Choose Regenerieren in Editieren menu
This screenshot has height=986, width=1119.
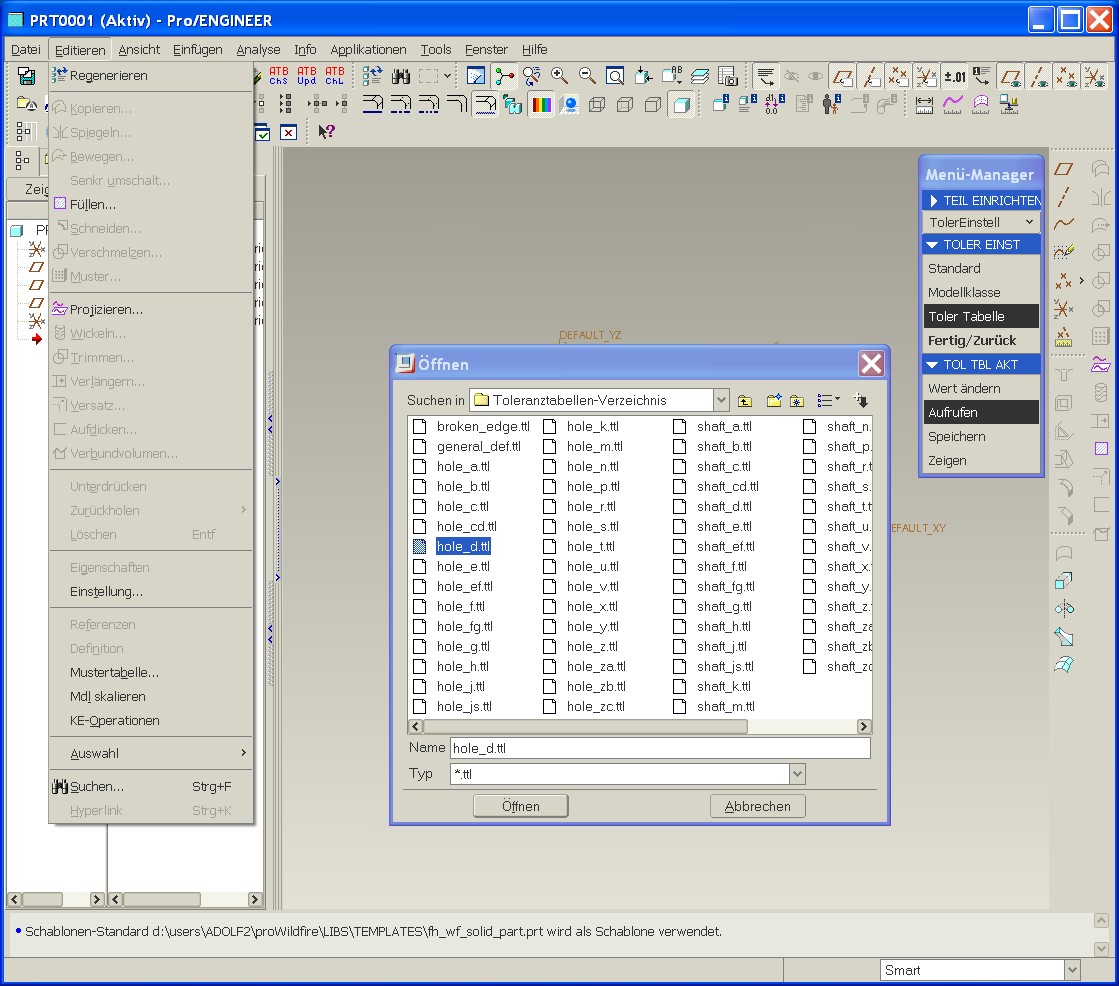tap(151, 76)
